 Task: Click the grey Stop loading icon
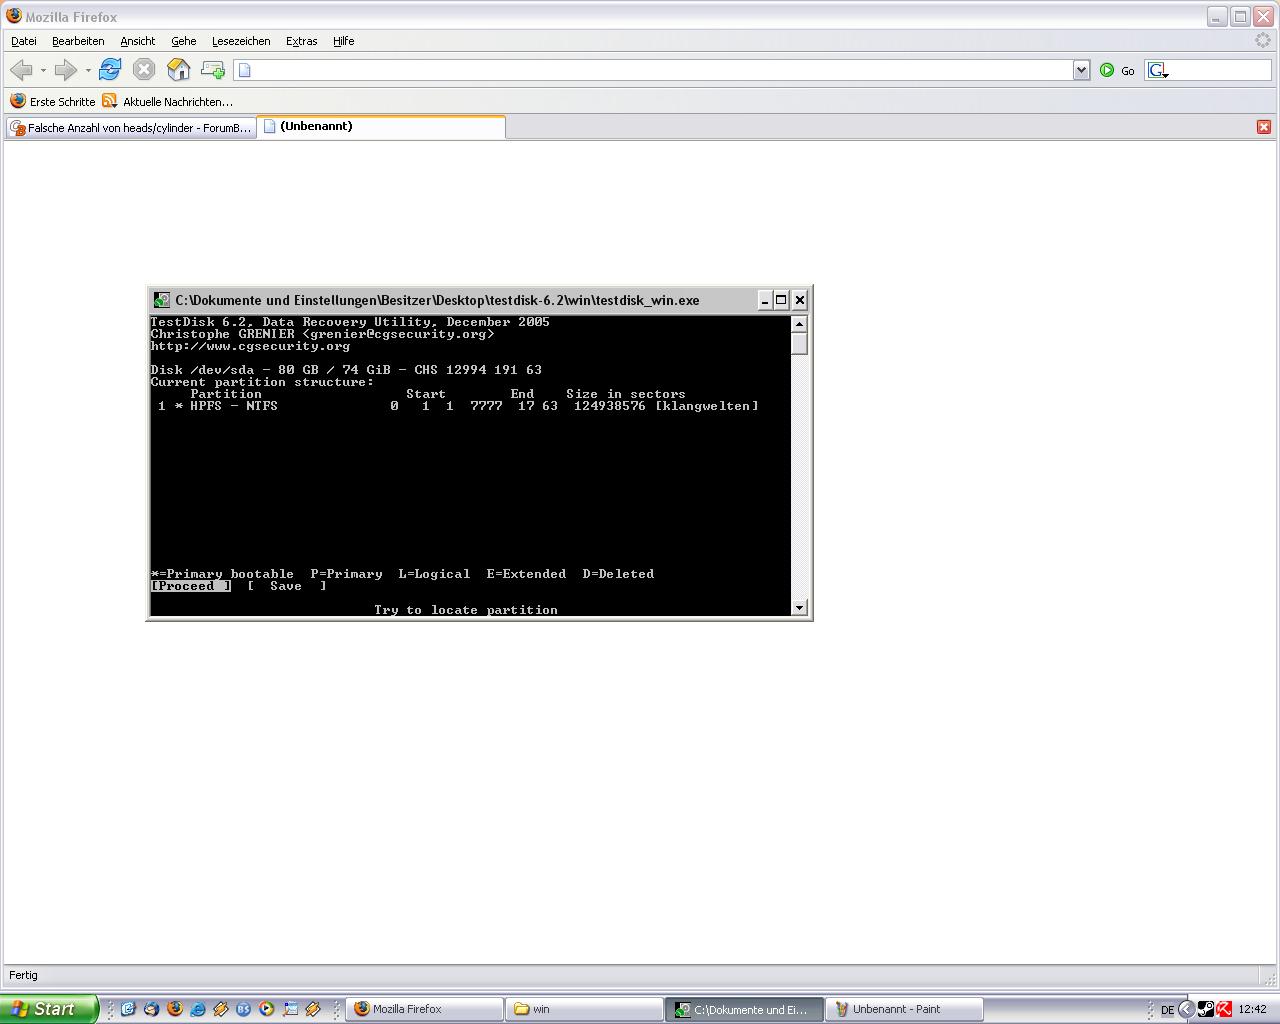[144, 69]
